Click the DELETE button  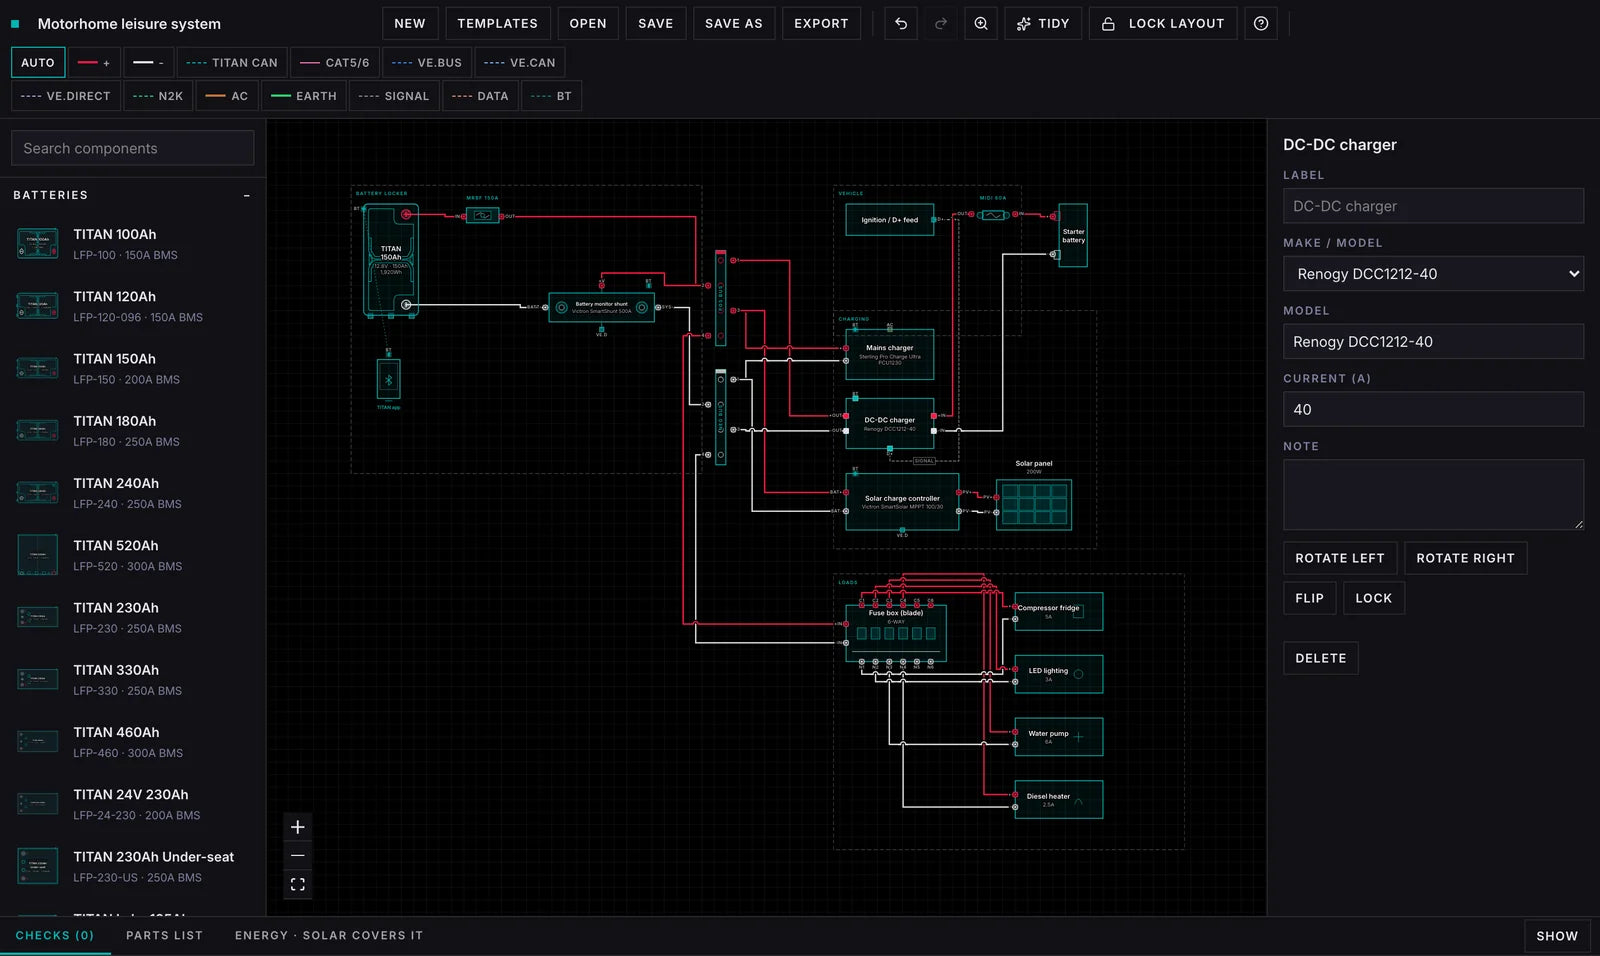coord(1320,658)
